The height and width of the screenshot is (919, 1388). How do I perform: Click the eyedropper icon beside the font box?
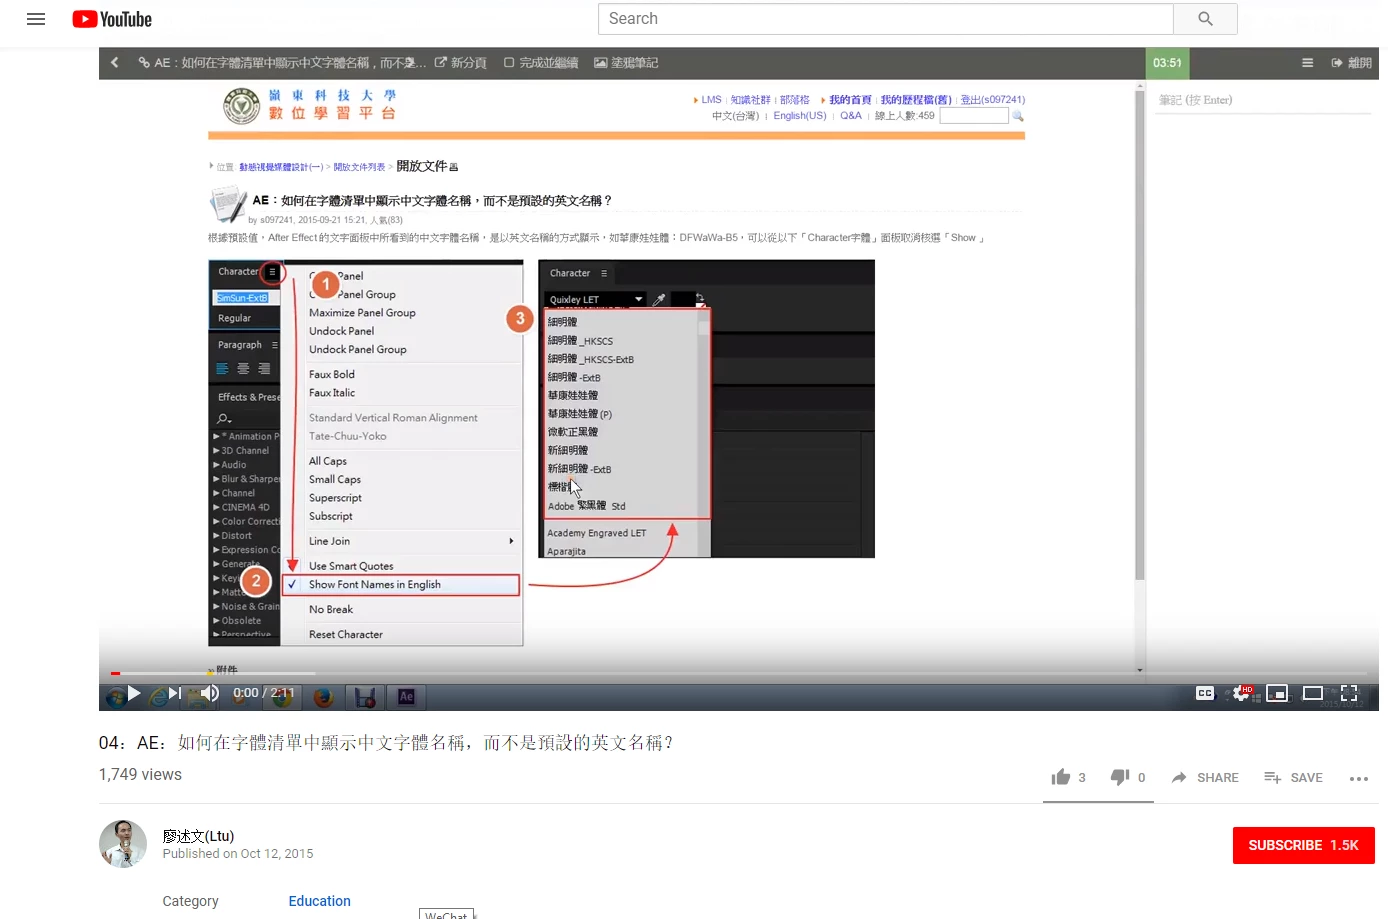pyautogui.click(x=659, y=299)
